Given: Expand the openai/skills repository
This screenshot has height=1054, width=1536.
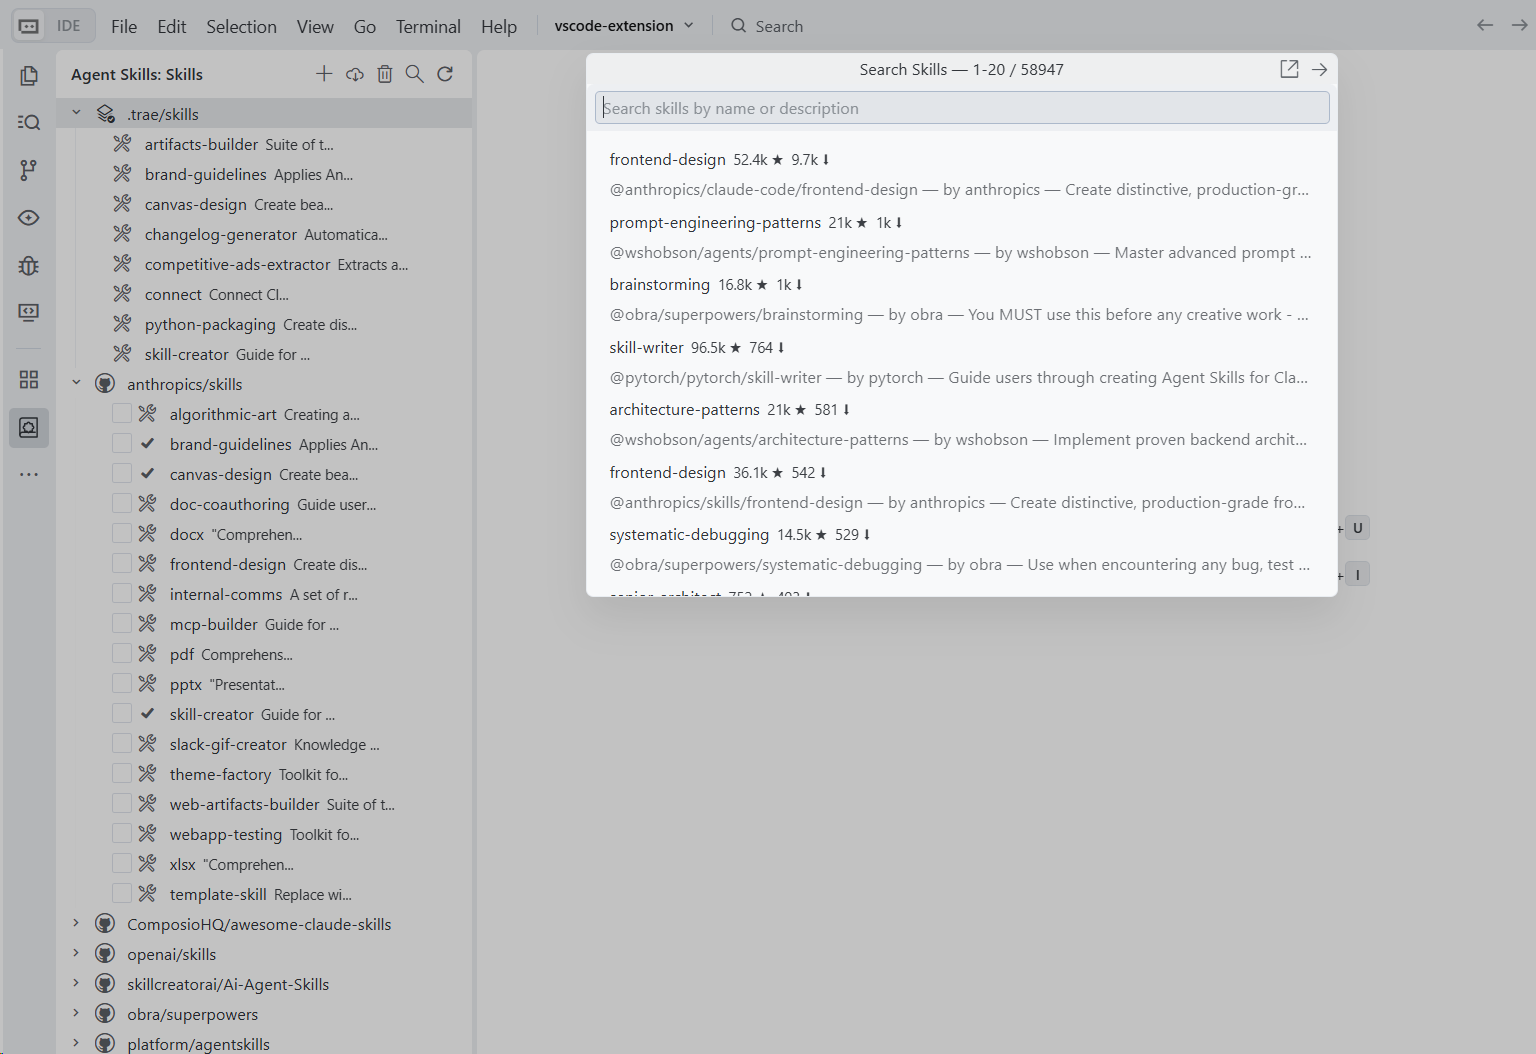Looking at the screenshot, I should [x=77, y=954].
